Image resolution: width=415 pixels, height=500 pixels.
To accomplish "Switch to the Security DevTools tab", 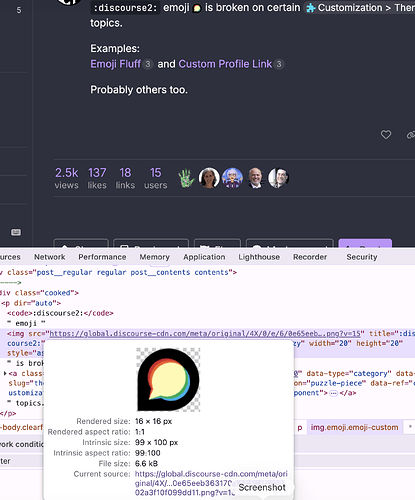I will [x=362, y=257].
